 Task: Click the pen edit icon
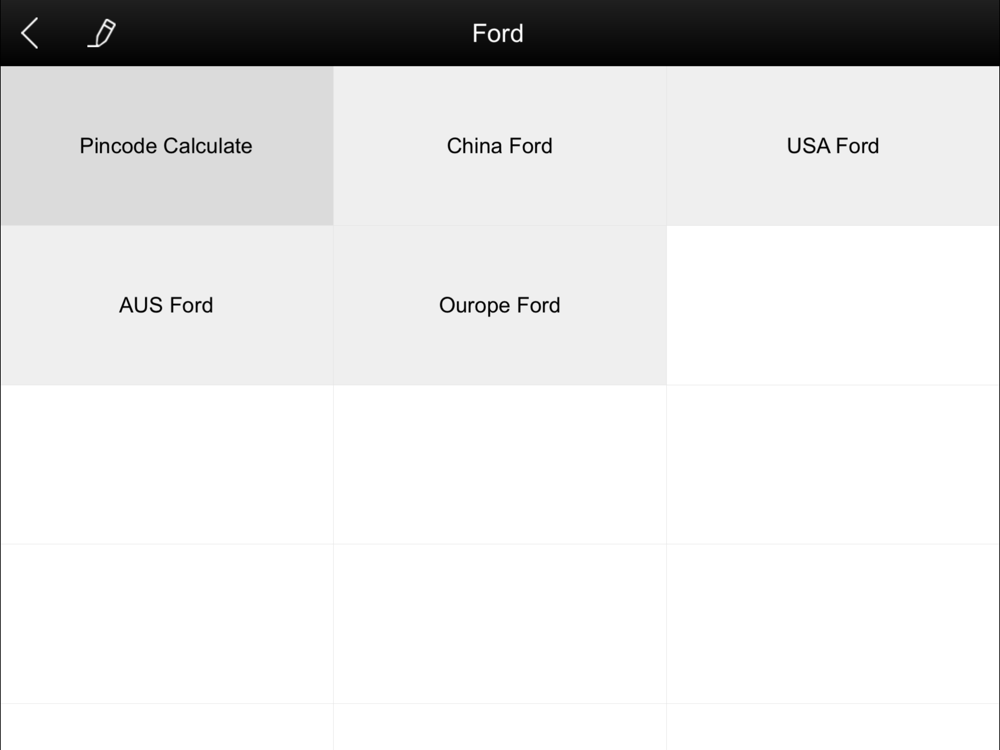101,33
